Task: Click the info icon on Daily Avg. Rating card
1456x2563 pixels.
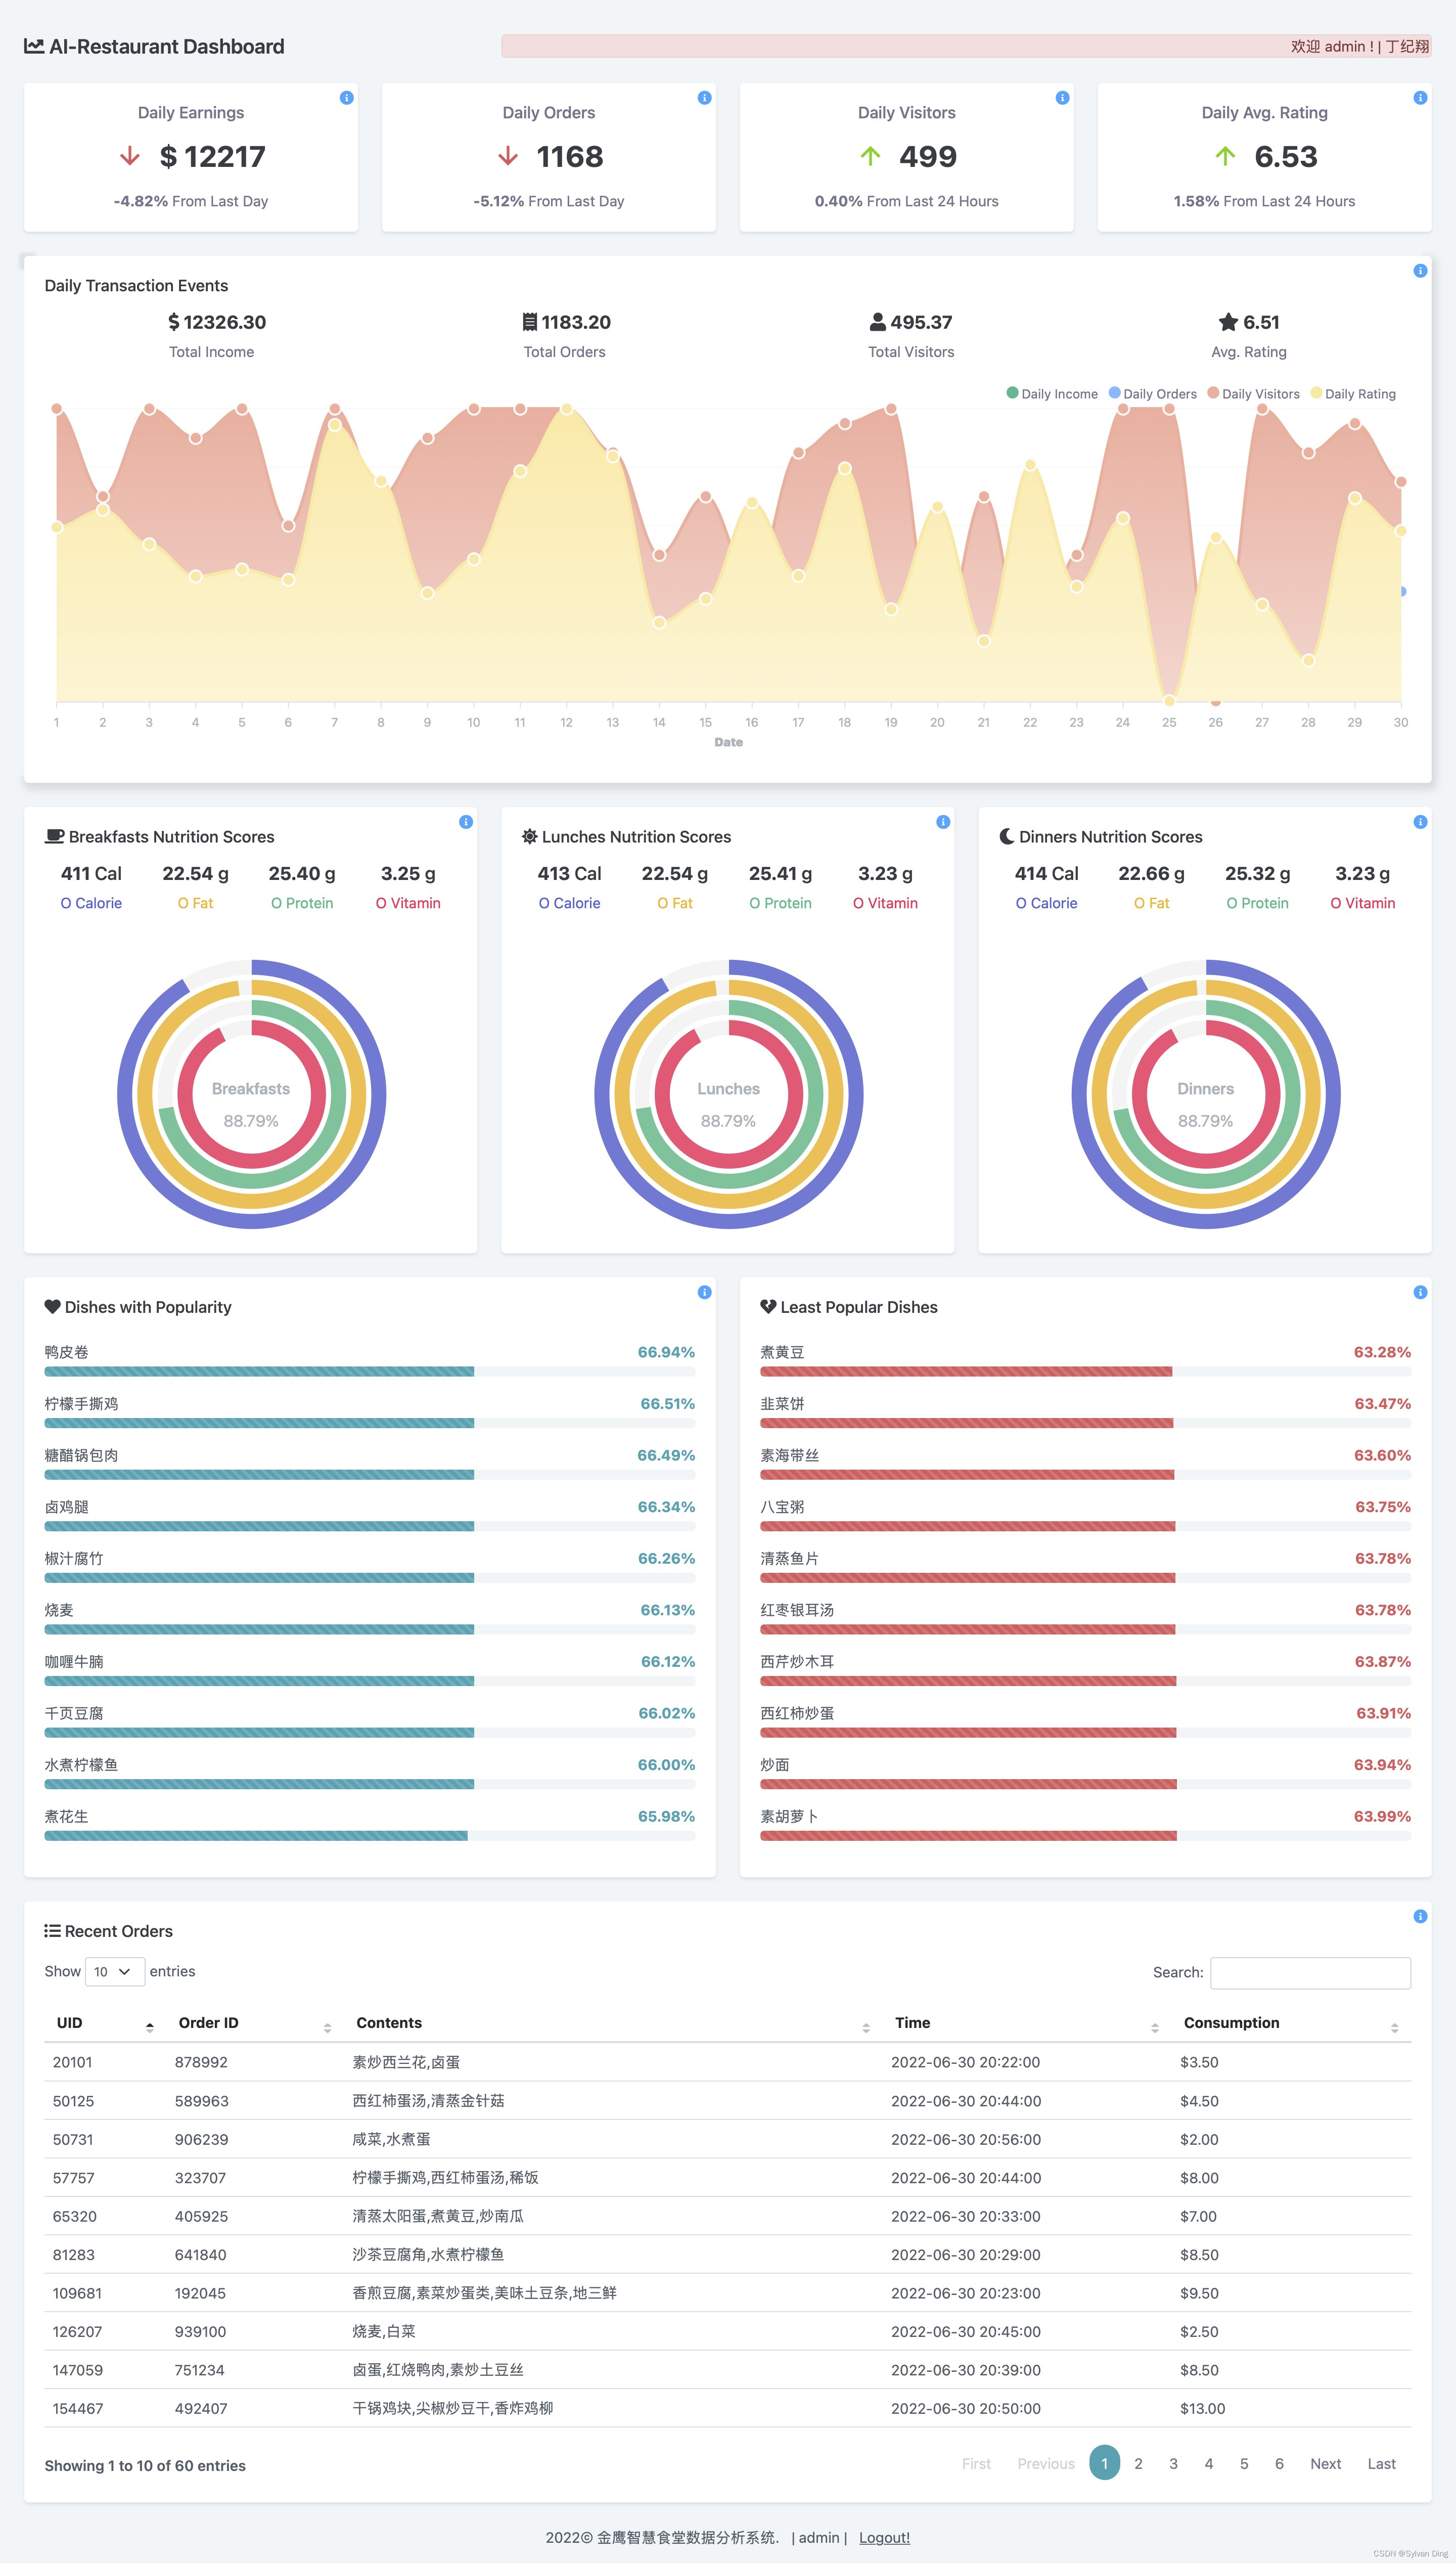Action: click(1420, 98)
